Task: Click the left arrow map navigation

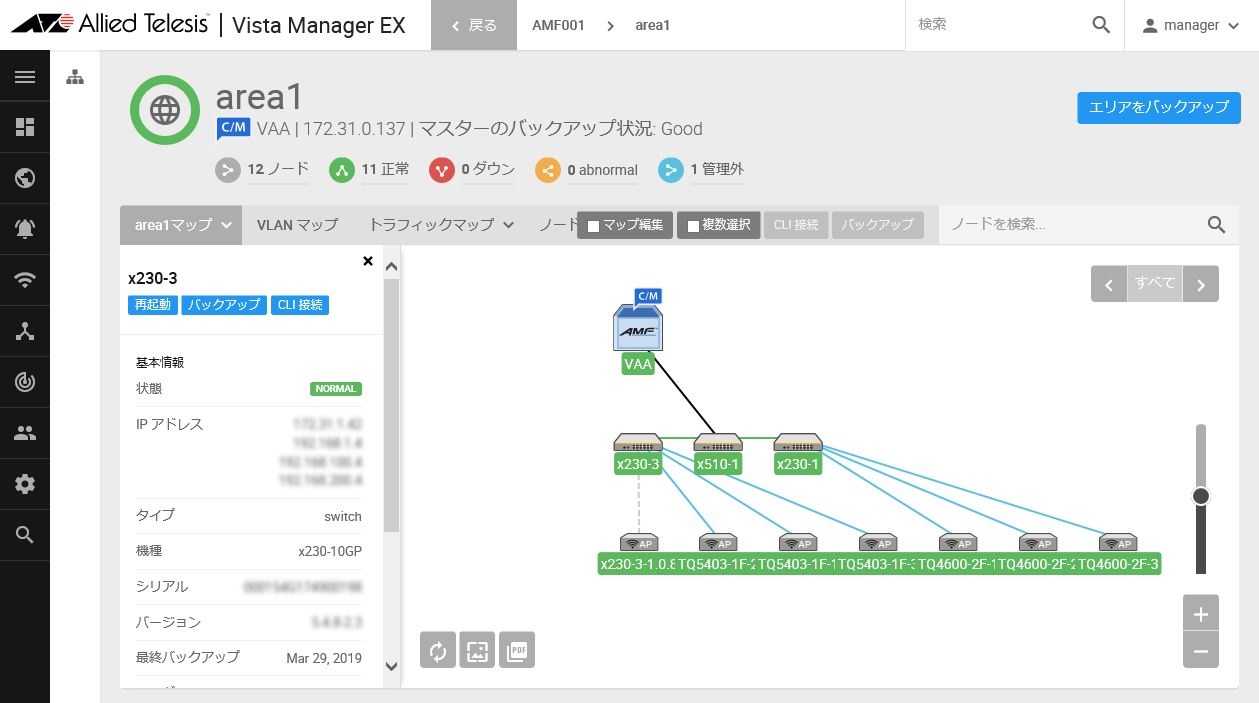Action: click(1108, 284)
